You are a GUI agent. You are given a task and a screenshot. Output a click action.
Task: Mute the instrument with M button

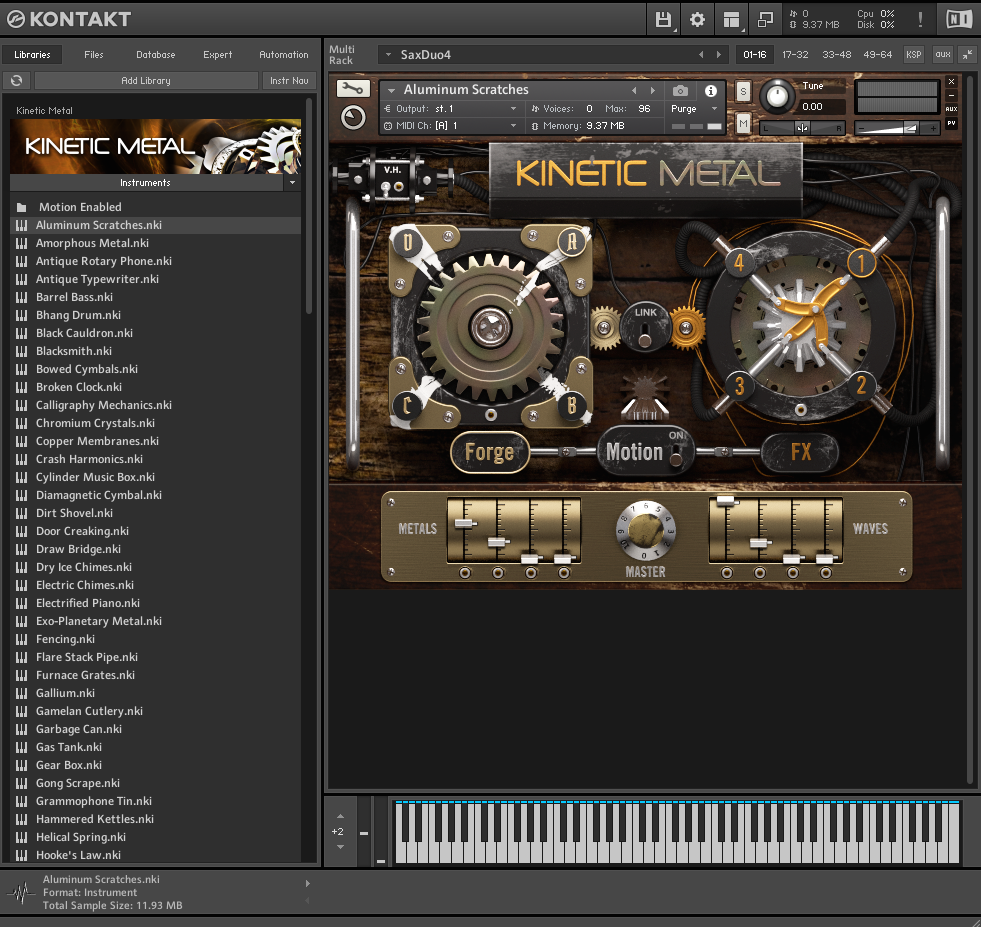743,124
